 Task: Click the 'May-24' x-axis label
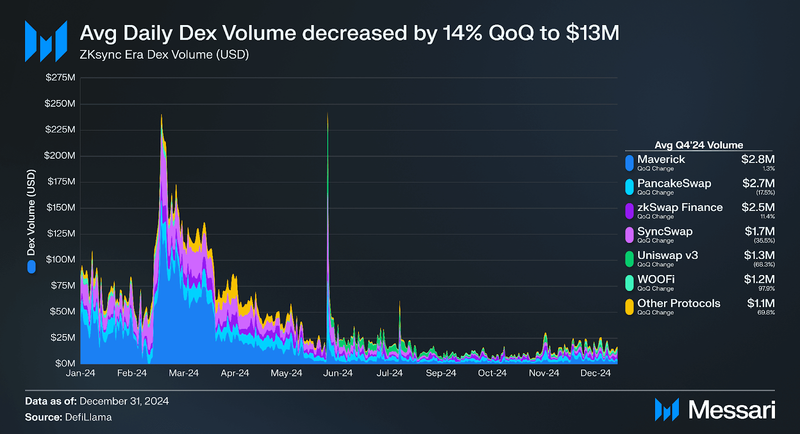pyautogui.click(x=286, y=373)
